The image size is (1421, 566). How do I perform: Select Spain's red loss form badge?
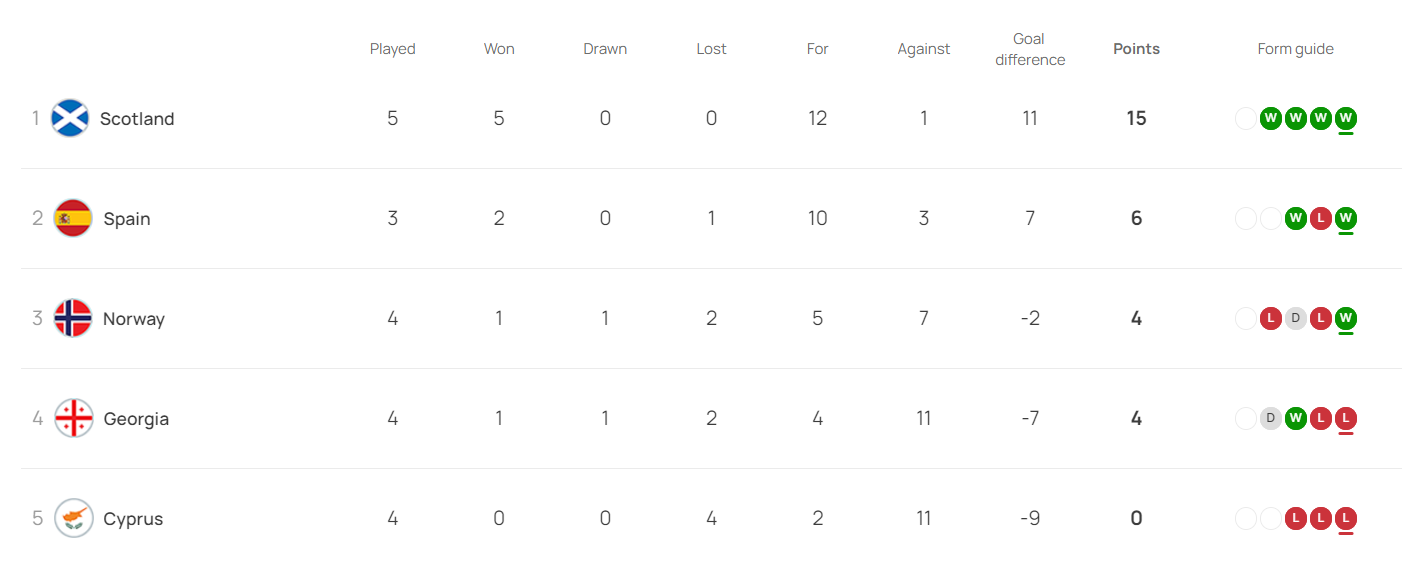[1321, 219]
